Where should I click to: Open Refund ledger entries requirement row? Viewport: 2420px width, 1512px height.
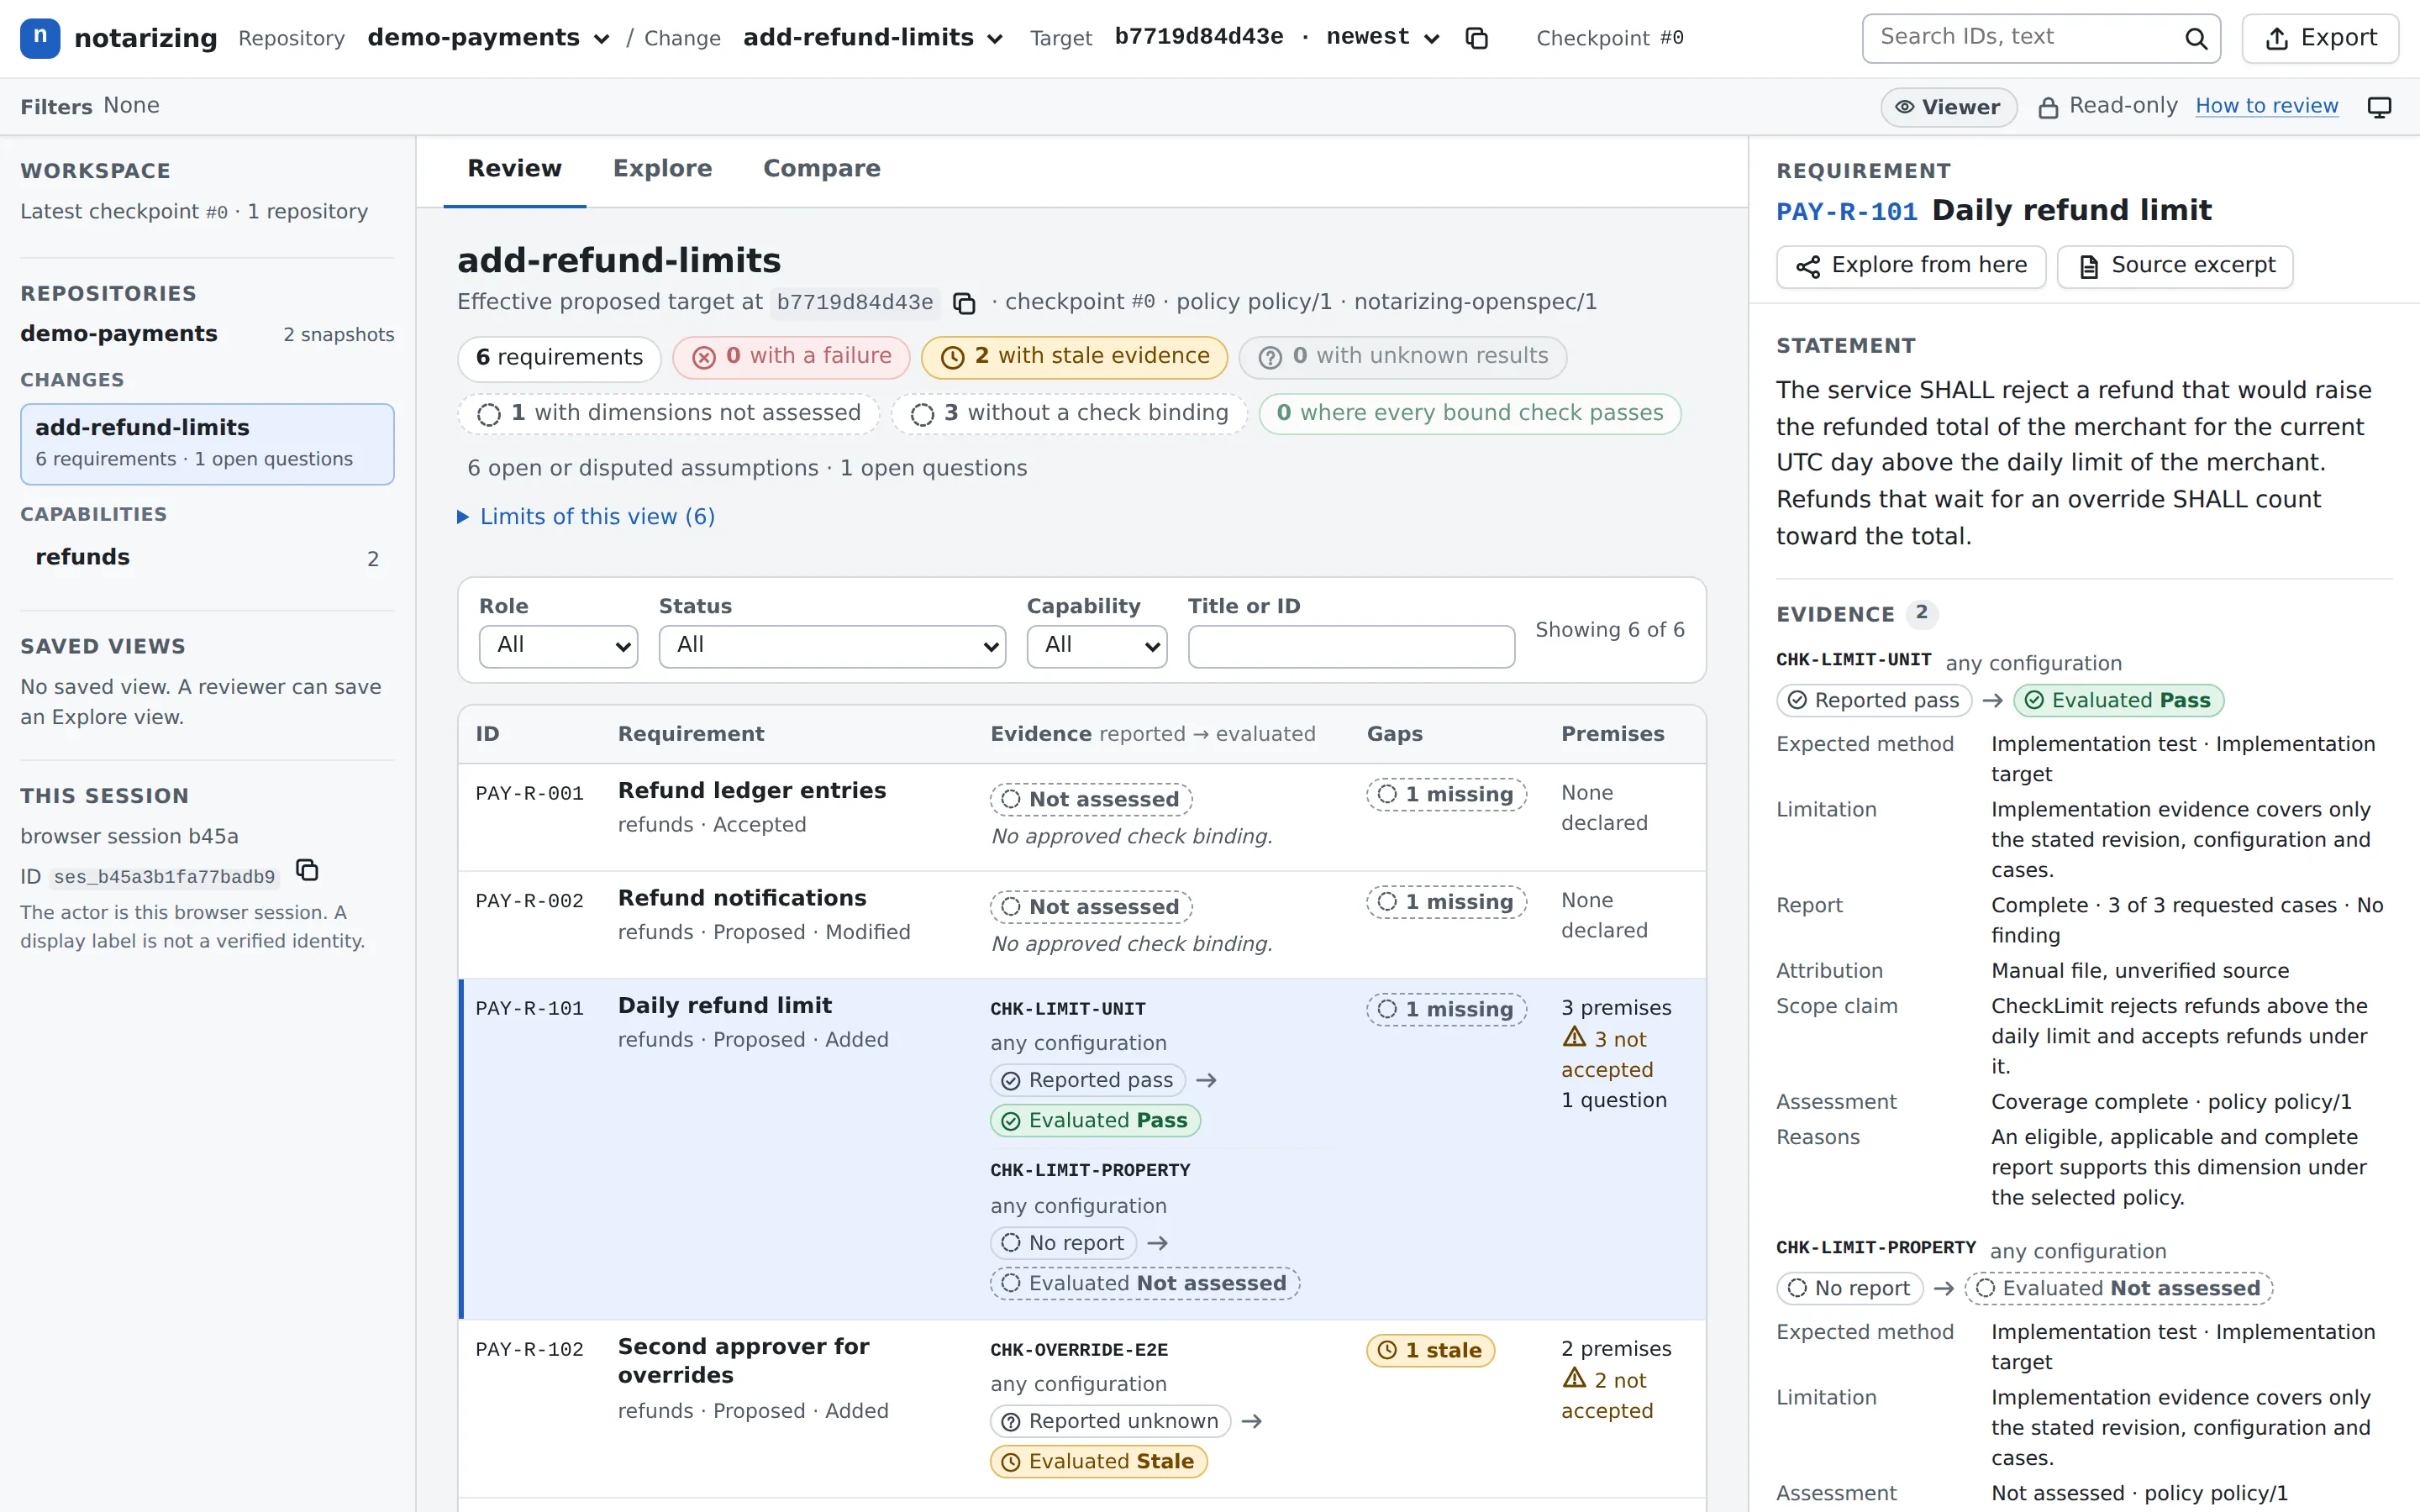point(1081,817)
